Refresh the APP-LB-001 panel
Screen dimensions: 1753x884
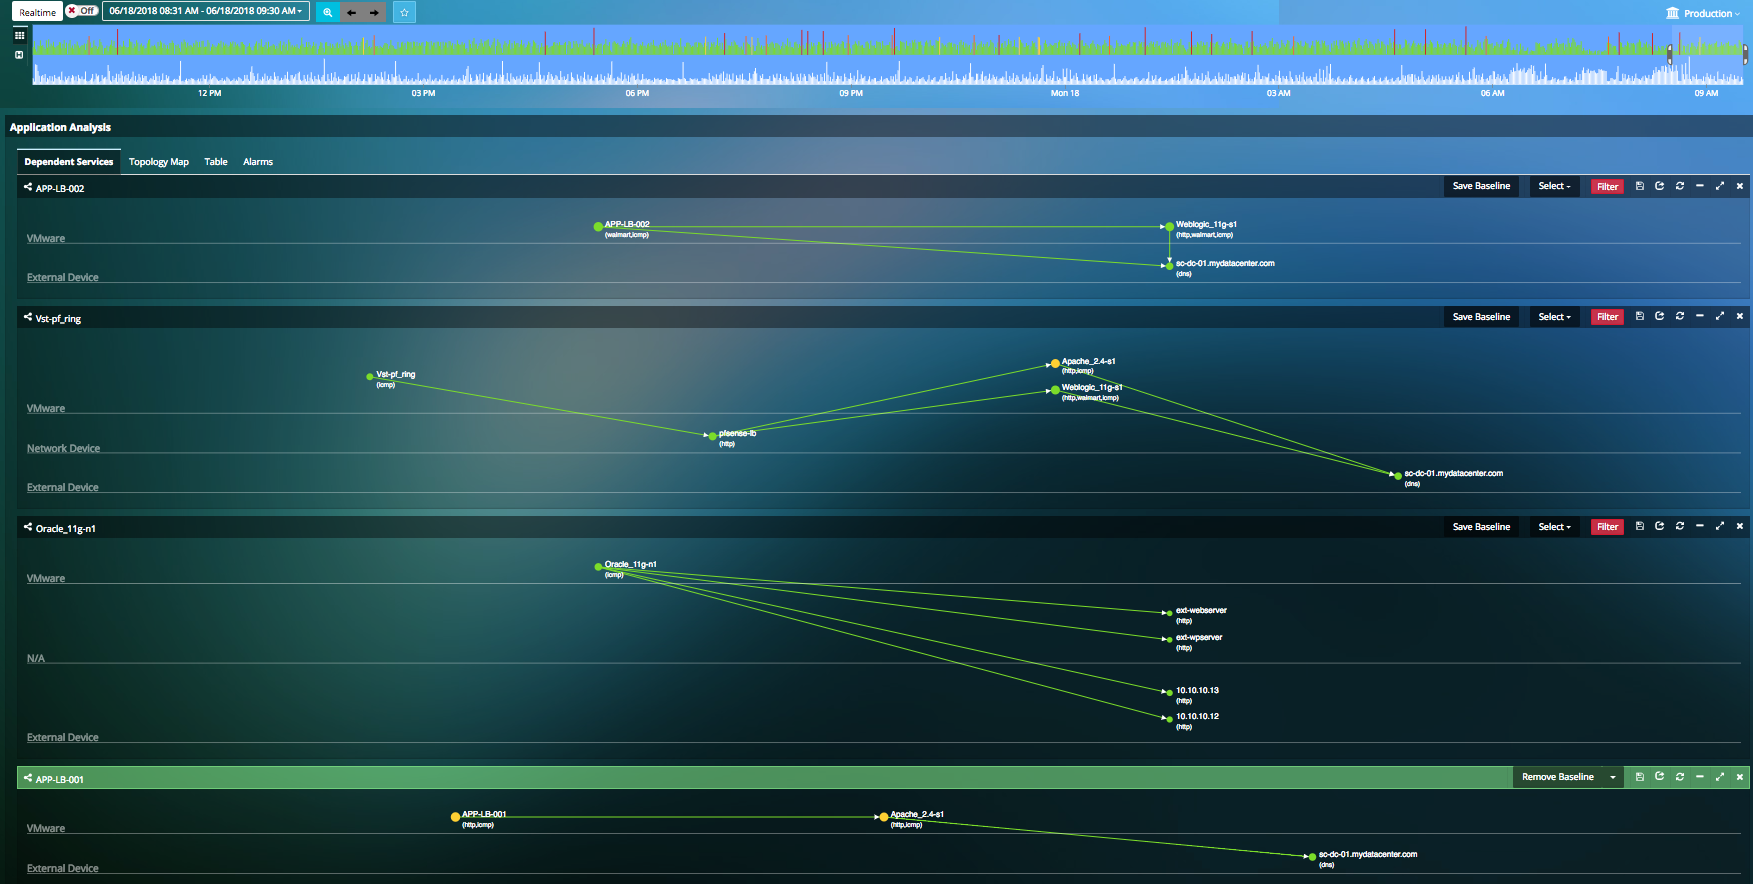(x=1680, y=777)
